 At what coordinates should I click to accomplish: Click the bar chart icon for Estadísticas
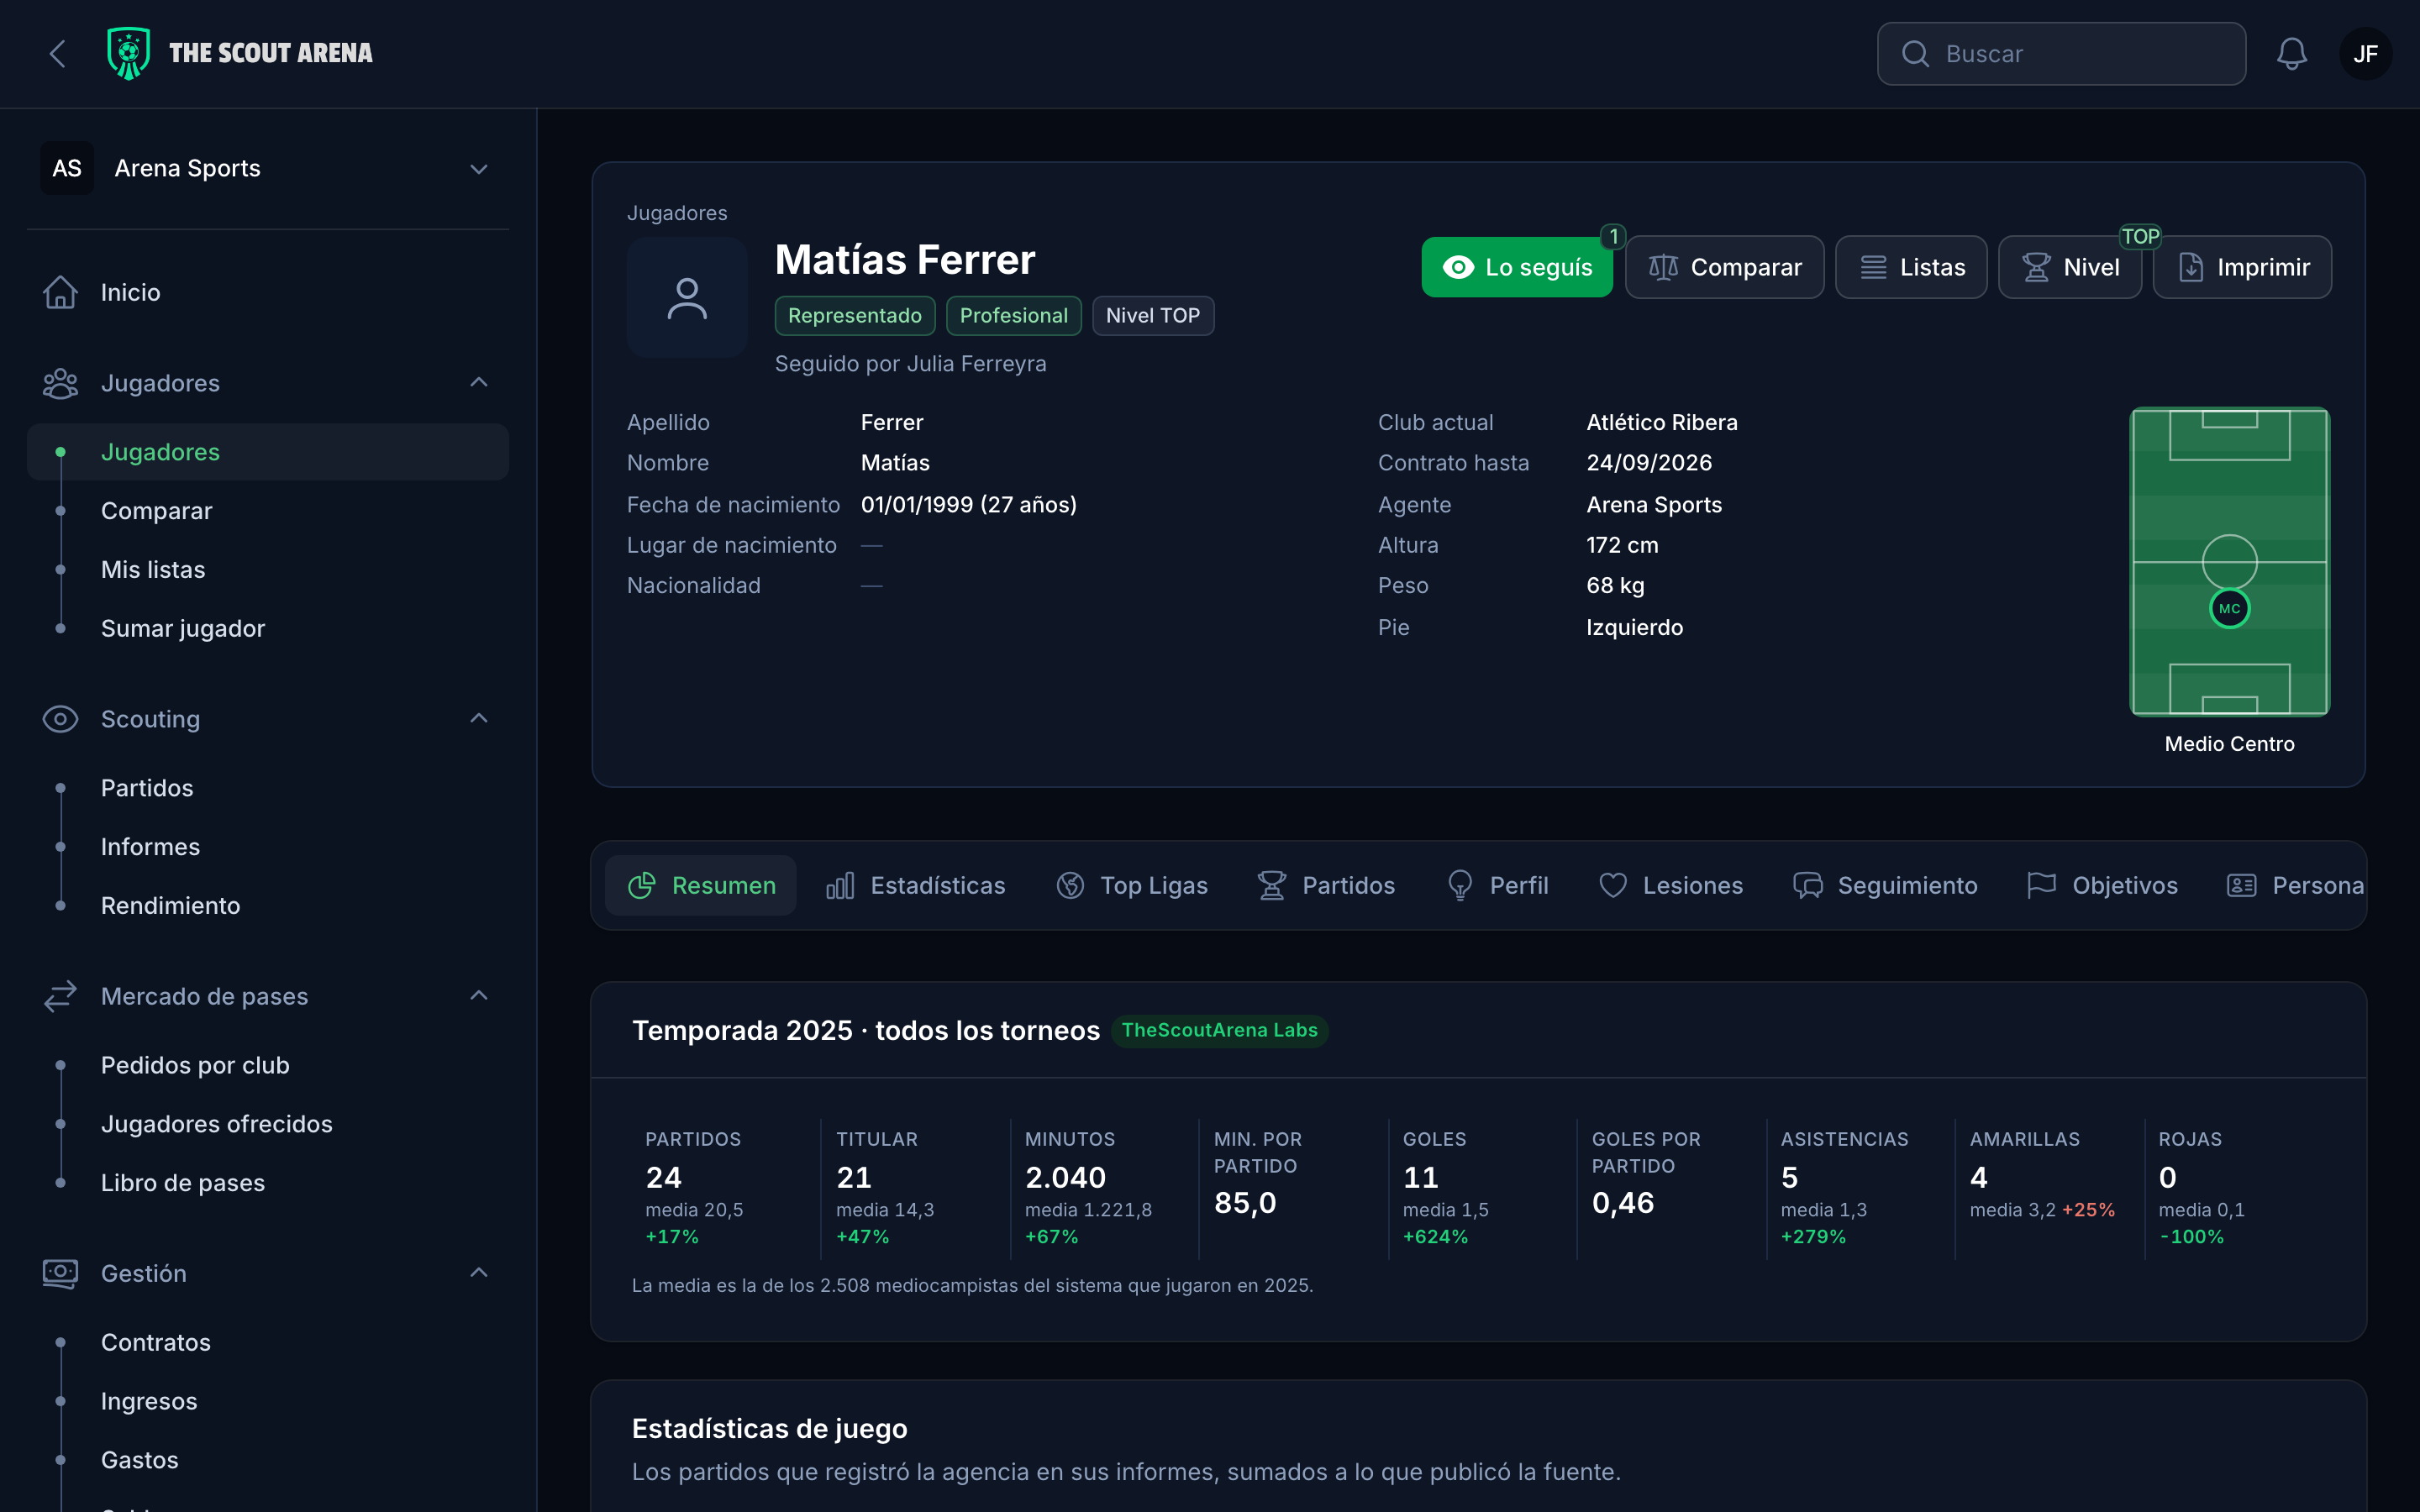pos(840,886)
